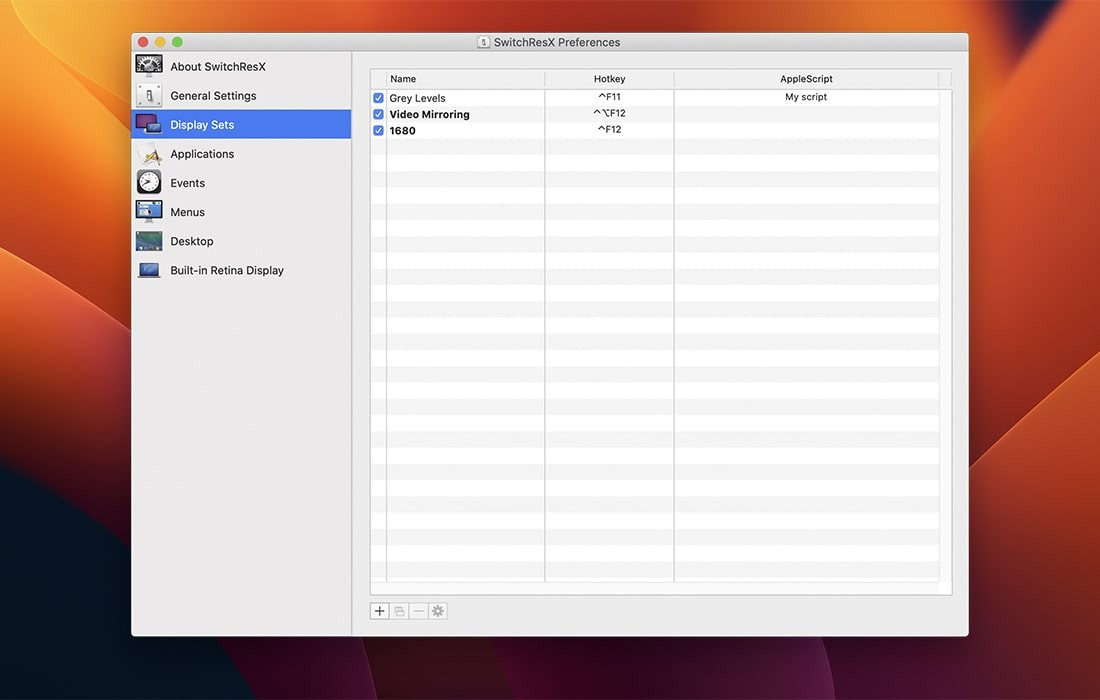The width and height of the screenshot is (1100, 700).
Task: Open General Settings via its switch icon
Action: (149, 94)
